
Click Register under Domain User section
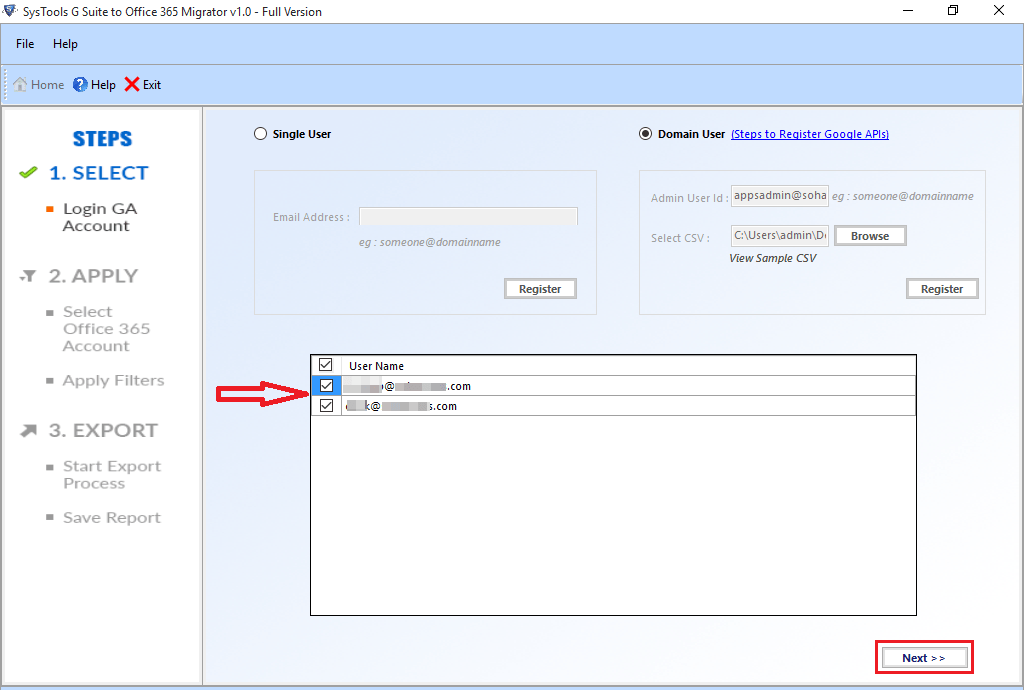942,289
